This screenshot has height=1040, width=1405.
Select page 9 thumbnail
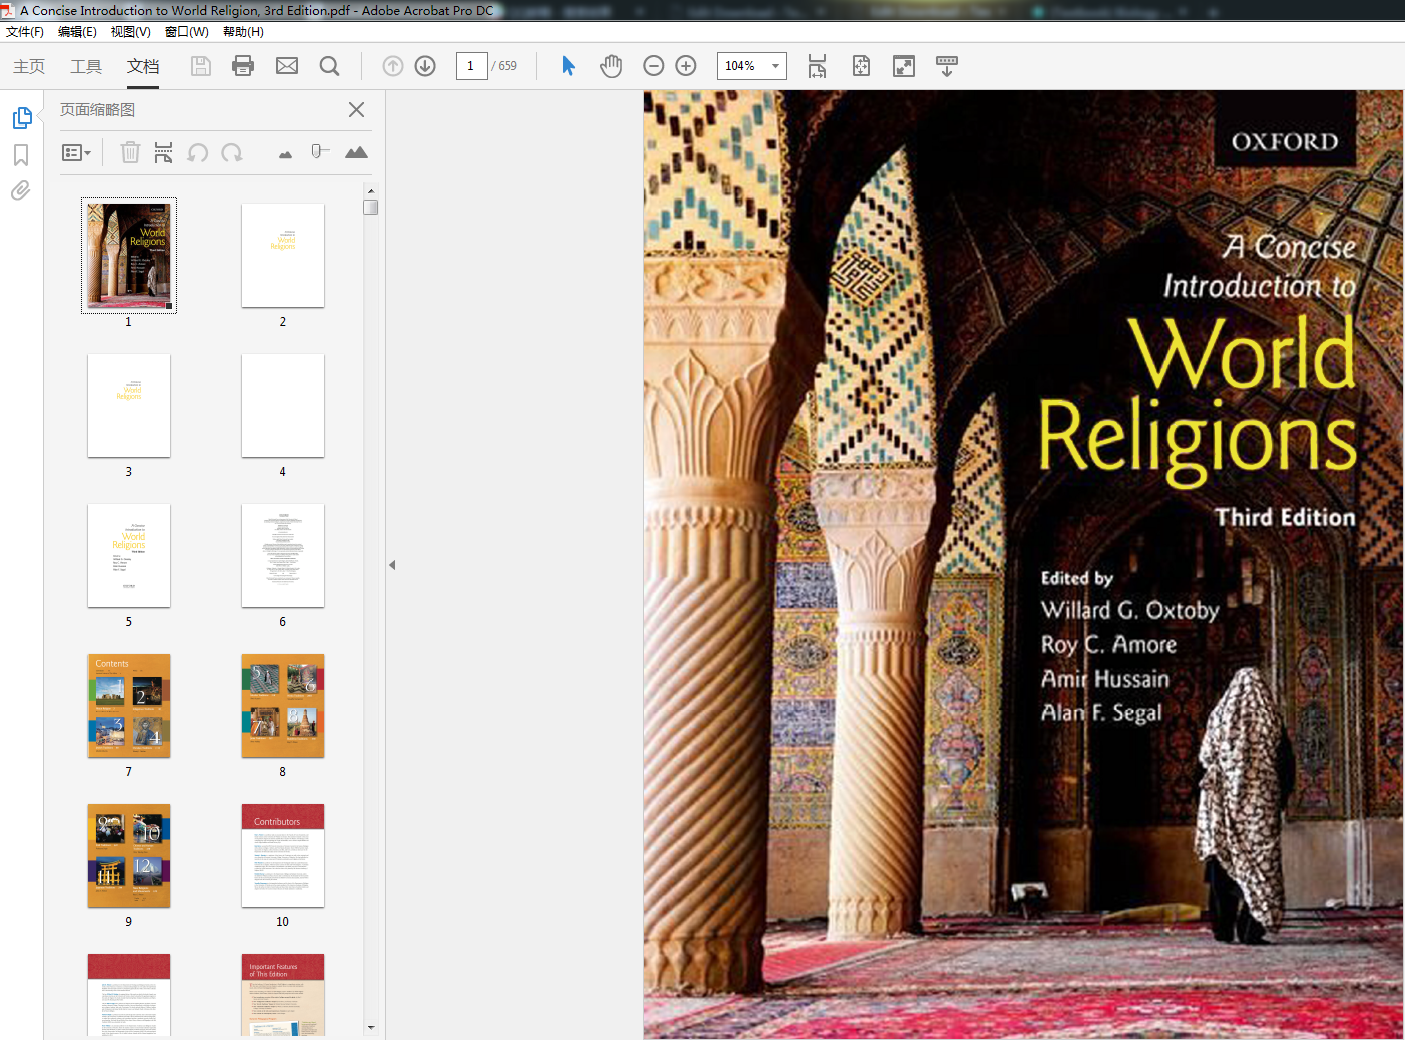(x=129, y=855)
